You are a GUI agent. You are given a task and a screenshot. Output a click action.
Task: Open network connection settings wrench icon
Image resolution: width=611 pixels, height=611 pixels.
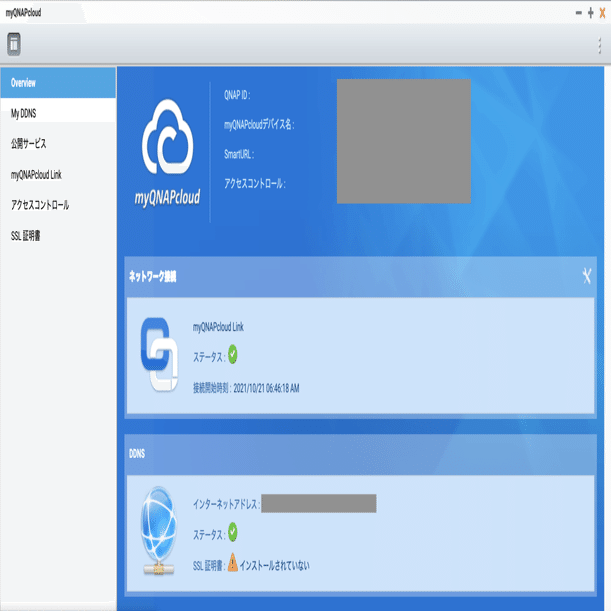[586, 276]
